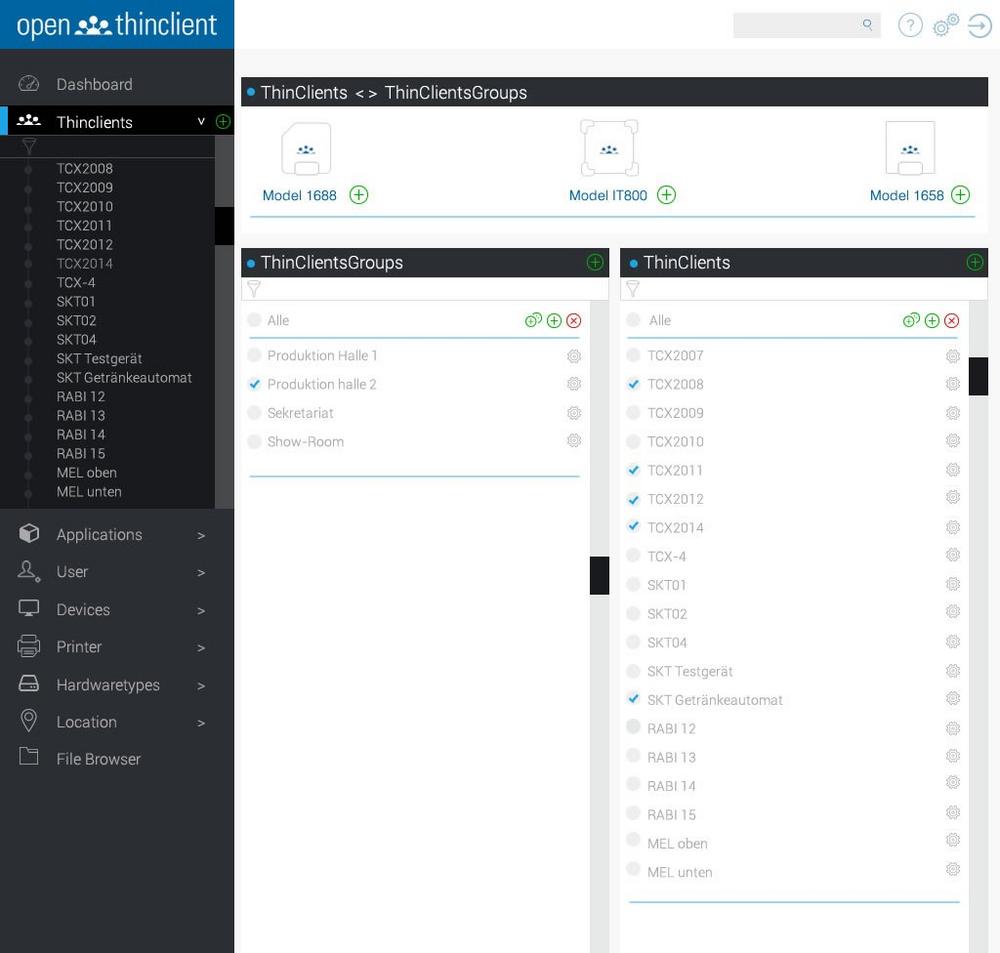Check the Produktion Halle 1 group
The image size is (1000, 953).
point(254,355)
